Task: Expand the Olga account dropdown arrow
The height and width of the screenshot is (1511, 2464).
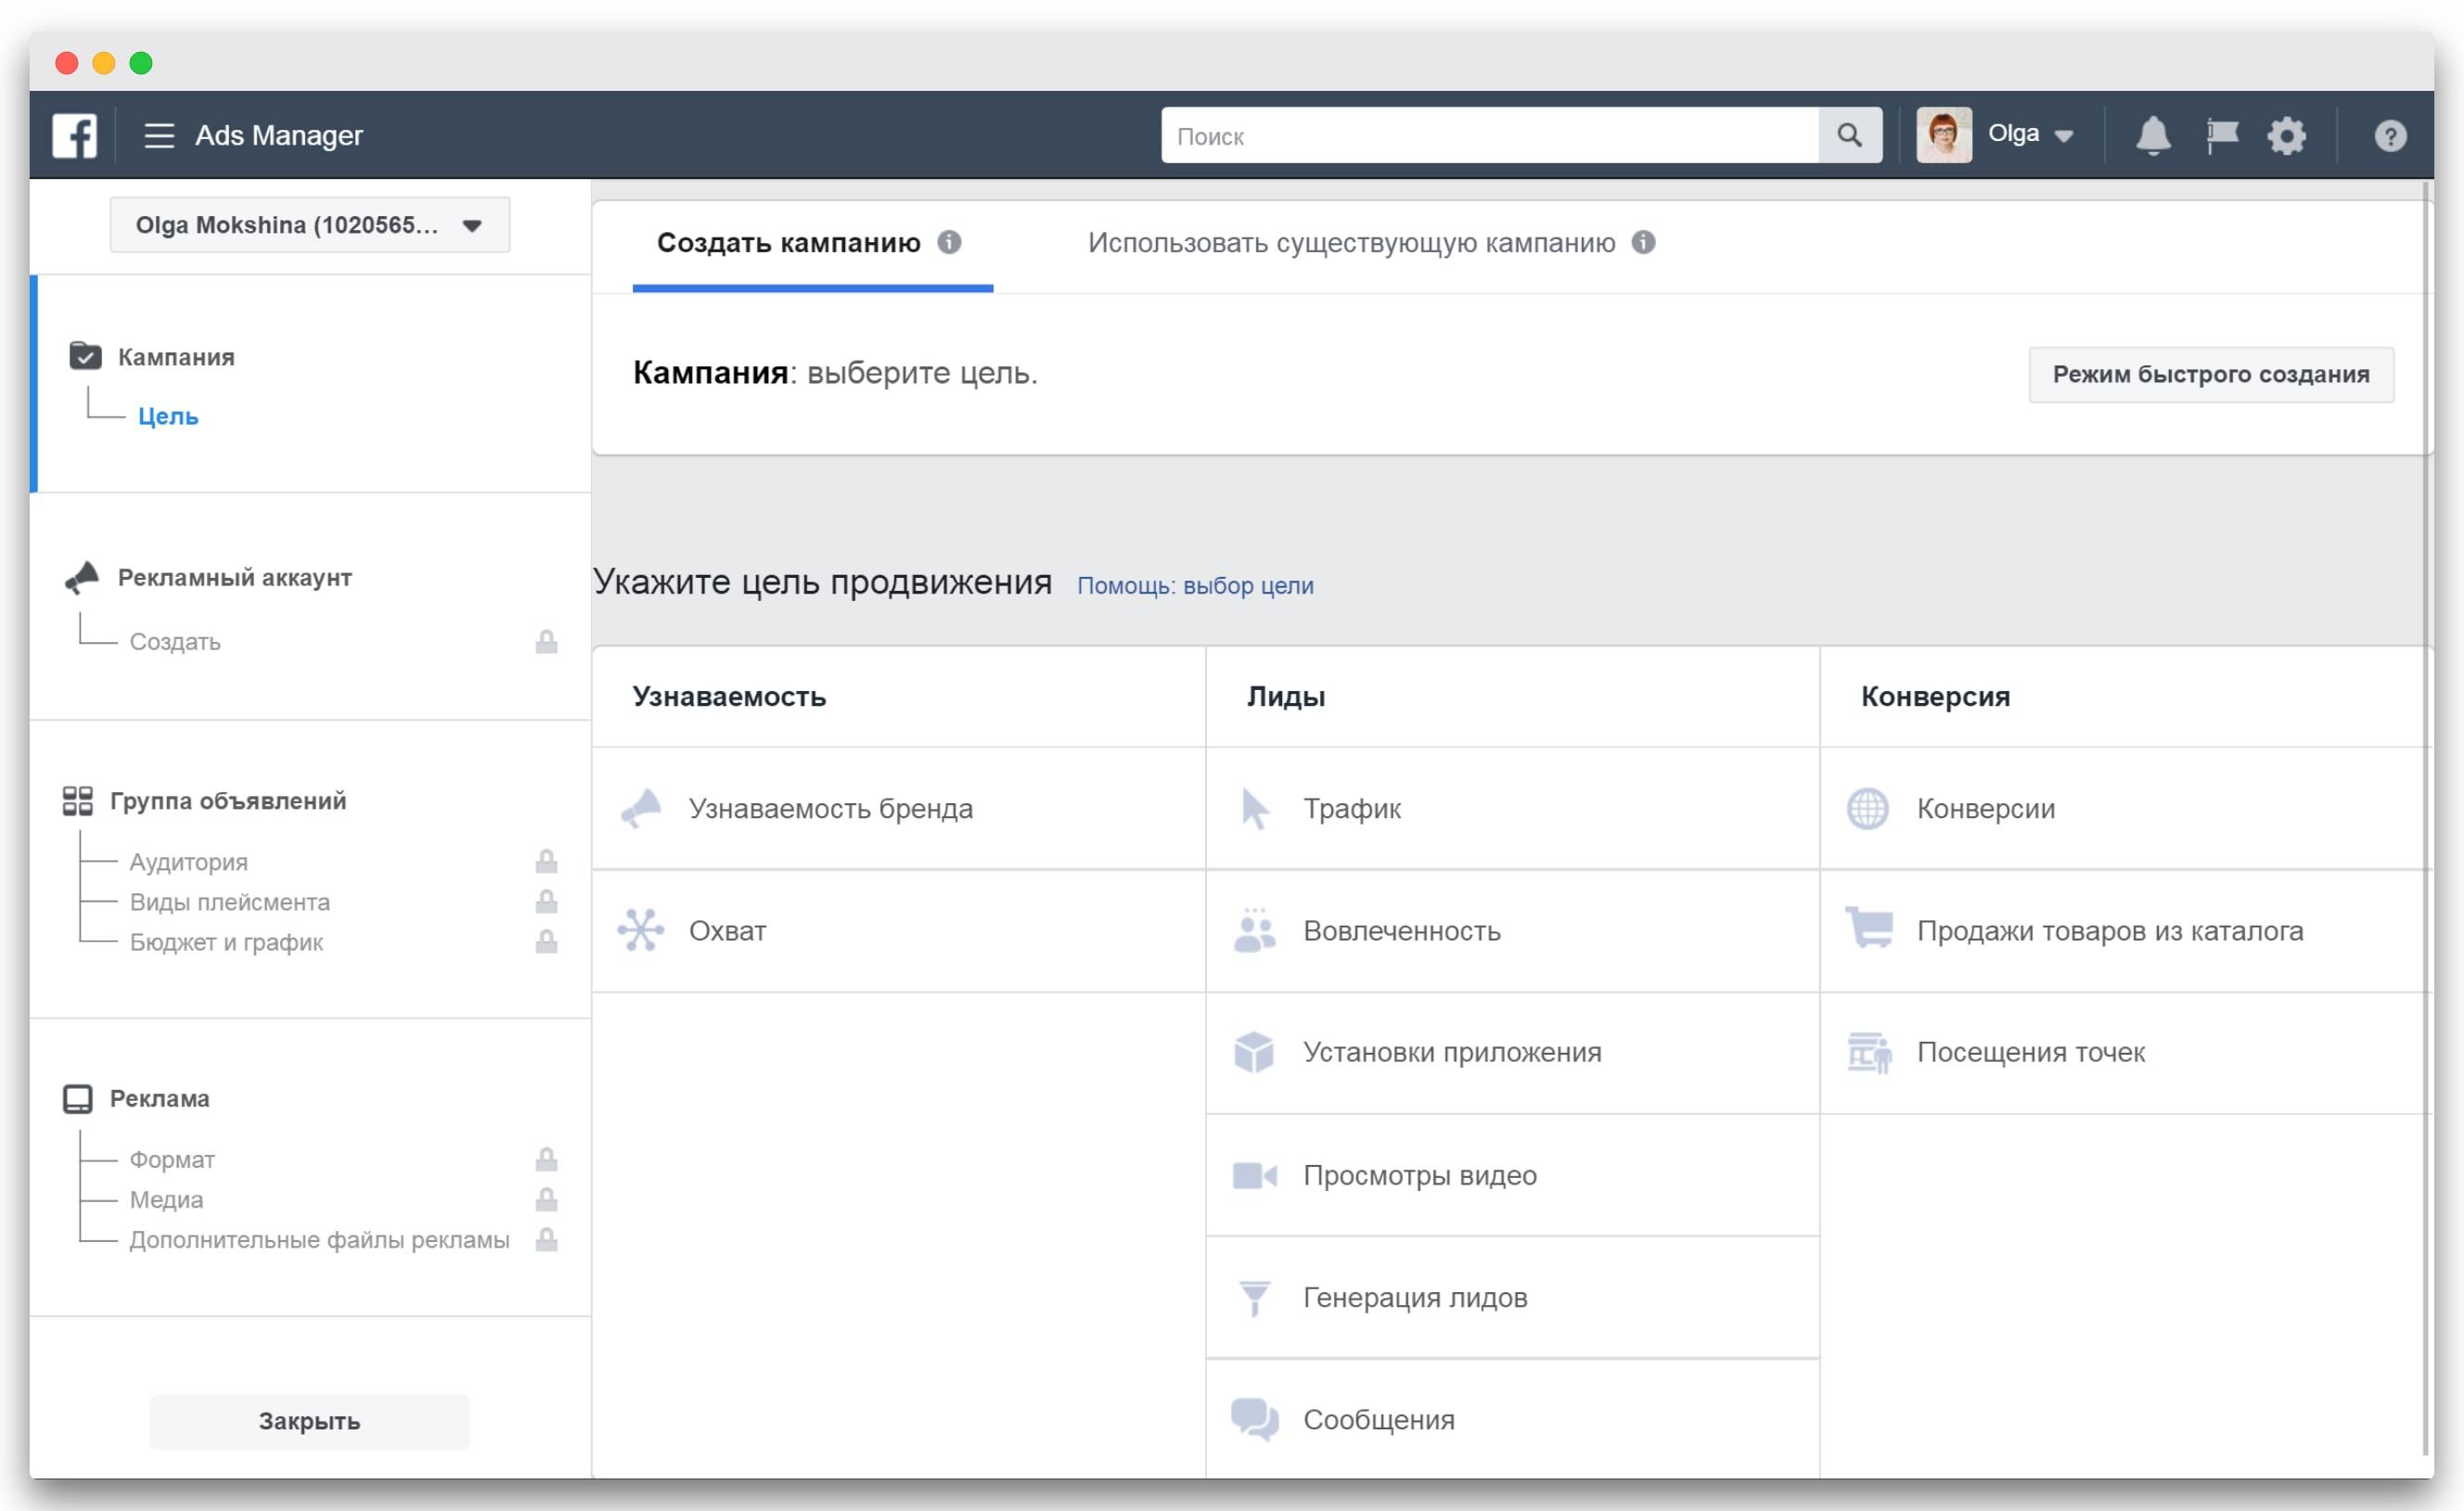Action: coord(2064,136)
